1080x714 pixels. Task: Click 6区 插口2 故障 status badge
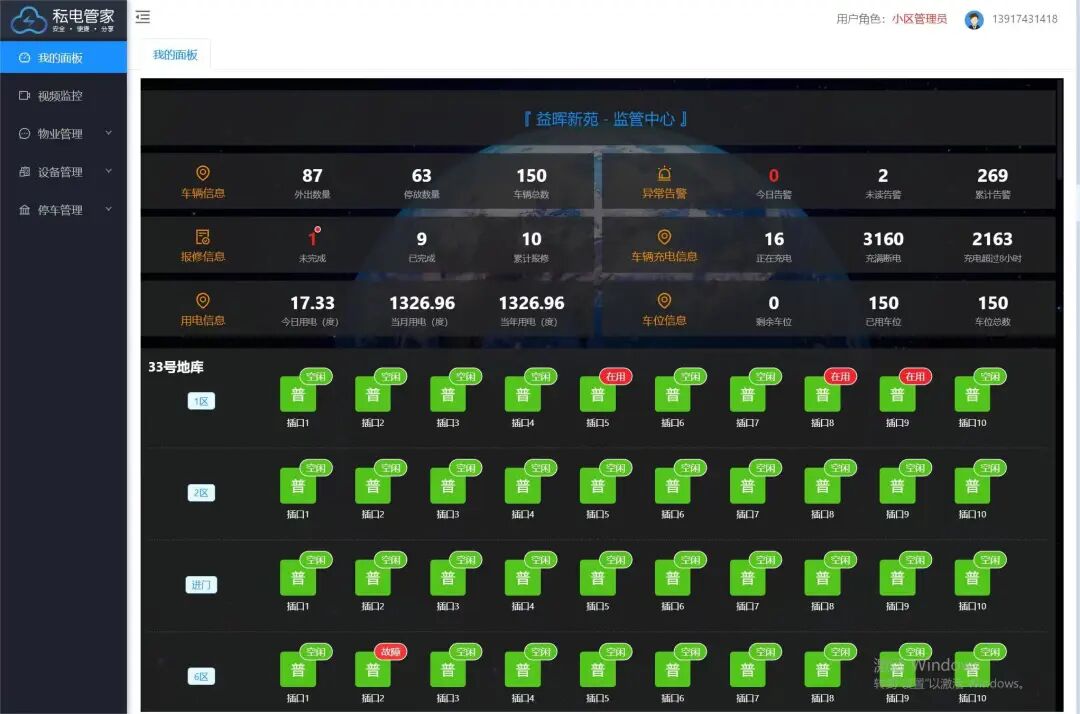point(391,651)
